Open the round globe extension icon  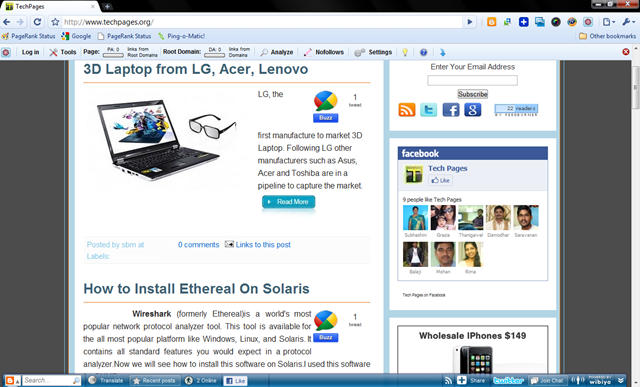572,22
